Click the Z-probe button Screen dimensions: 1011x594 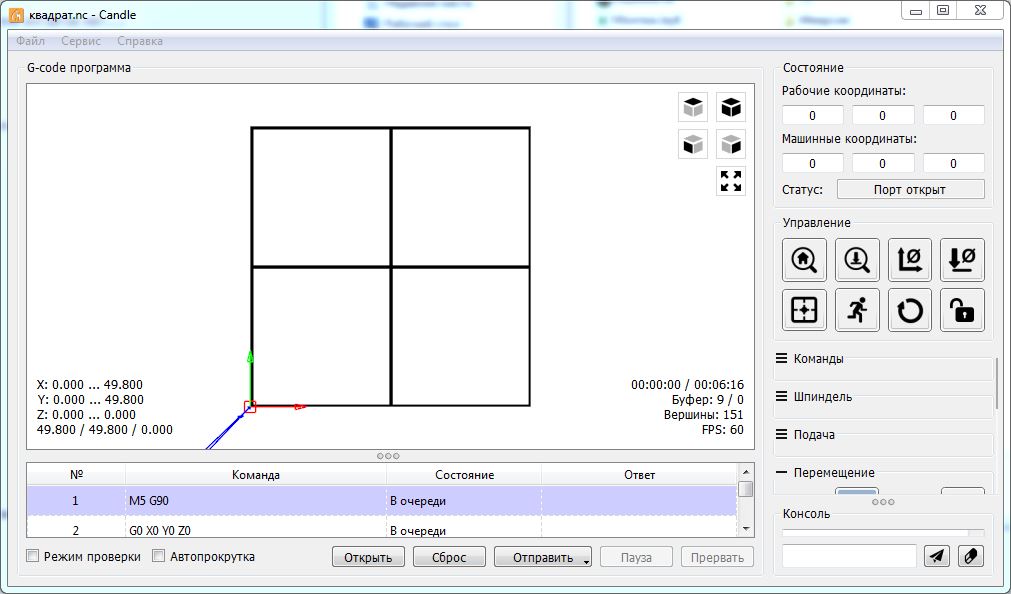(857, 260)
